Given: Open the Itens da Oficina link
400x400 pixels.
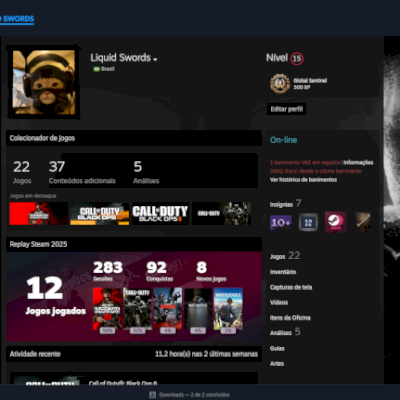Looking at the screenshot, I should click(x=290, y=318).
